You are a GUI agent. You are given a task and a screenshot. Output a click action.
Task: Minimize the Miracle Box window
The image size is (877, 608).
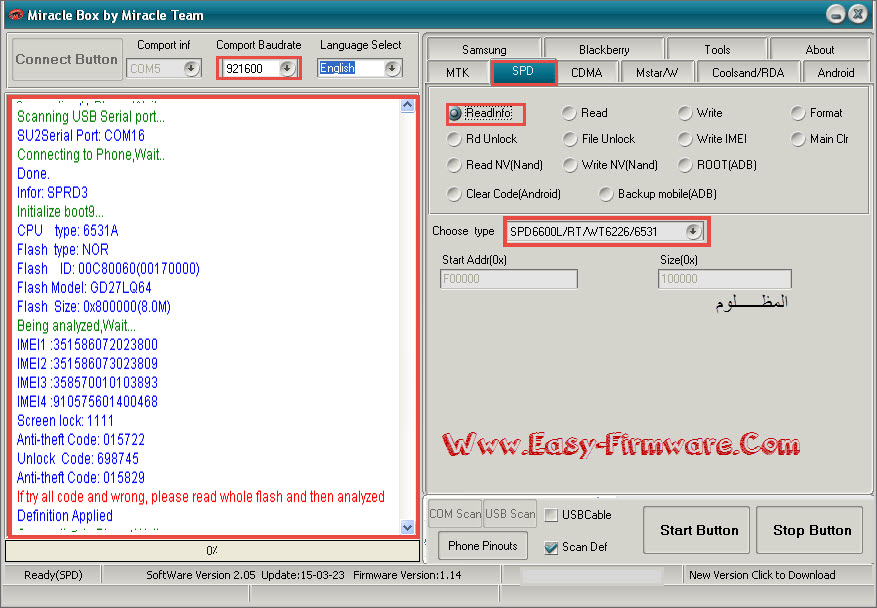coord(836,15)
